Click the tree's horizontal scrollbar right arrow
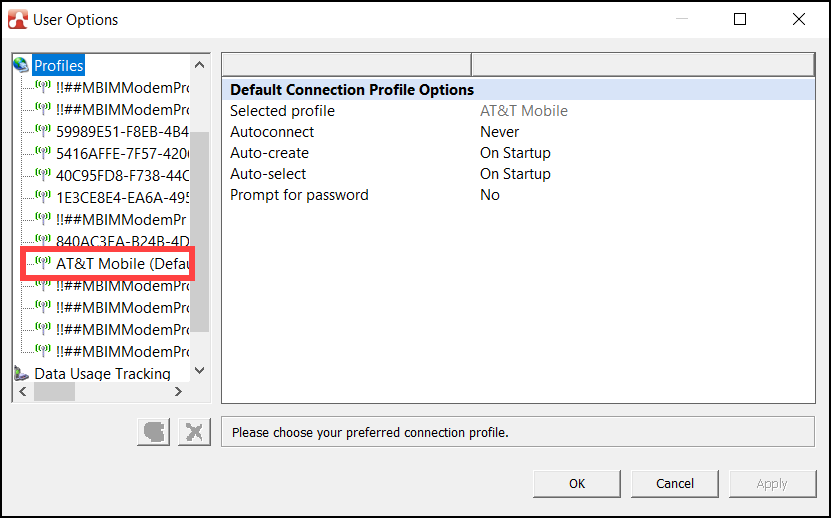 click(x=179, y=392)
